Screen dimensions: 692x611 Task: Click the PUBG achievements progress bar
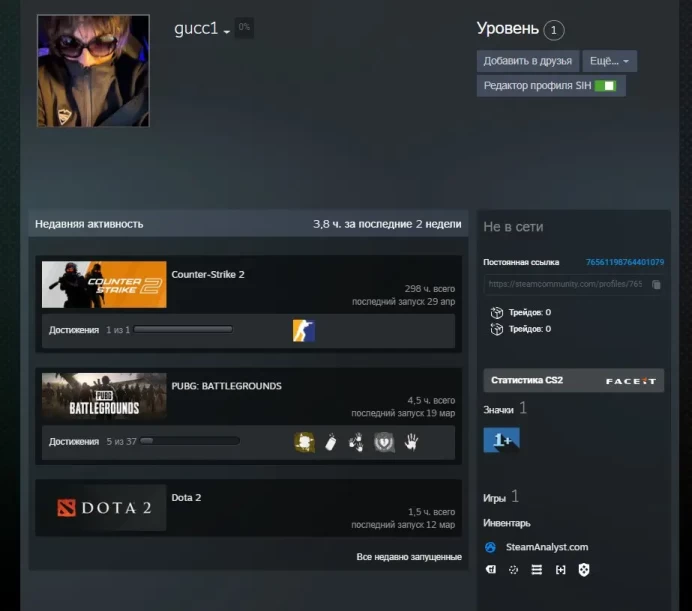coord(190,441)
